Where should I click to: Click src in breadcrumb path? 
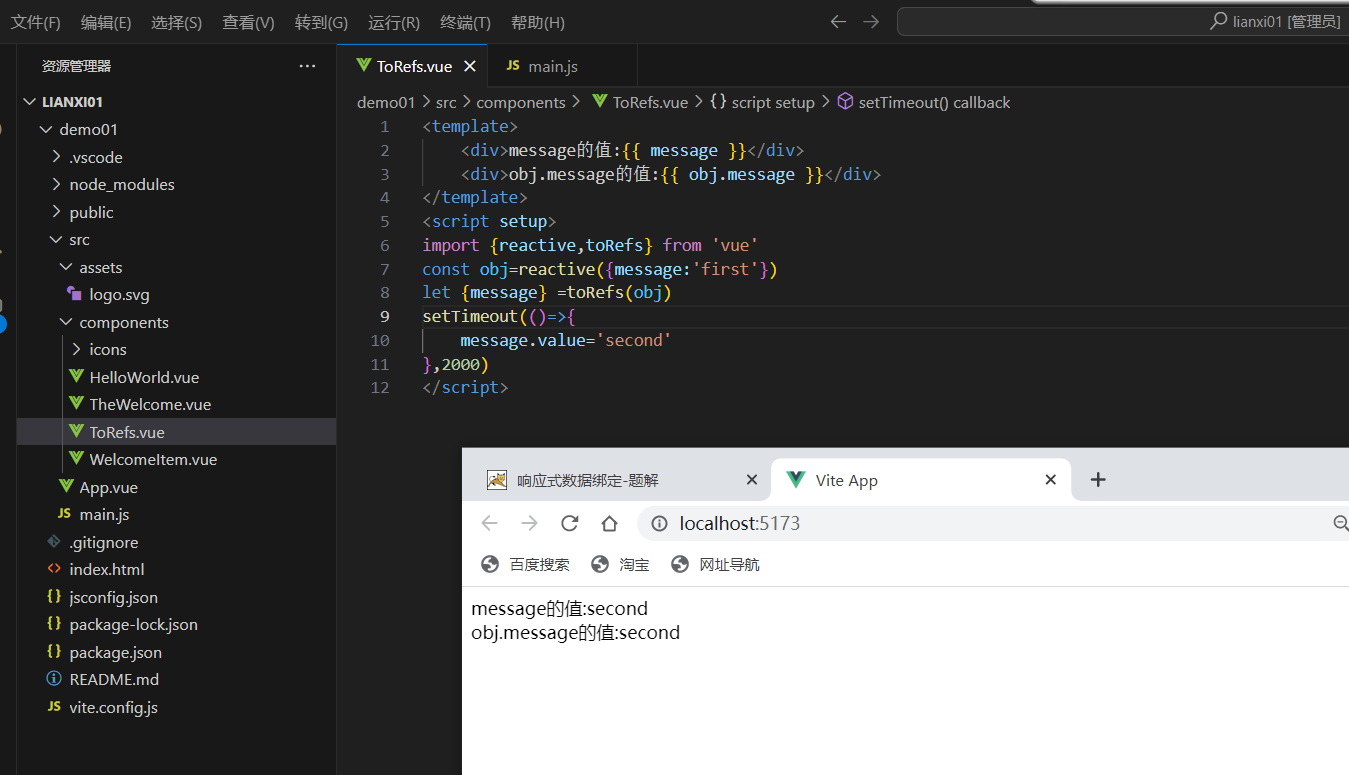click(446, 102)
